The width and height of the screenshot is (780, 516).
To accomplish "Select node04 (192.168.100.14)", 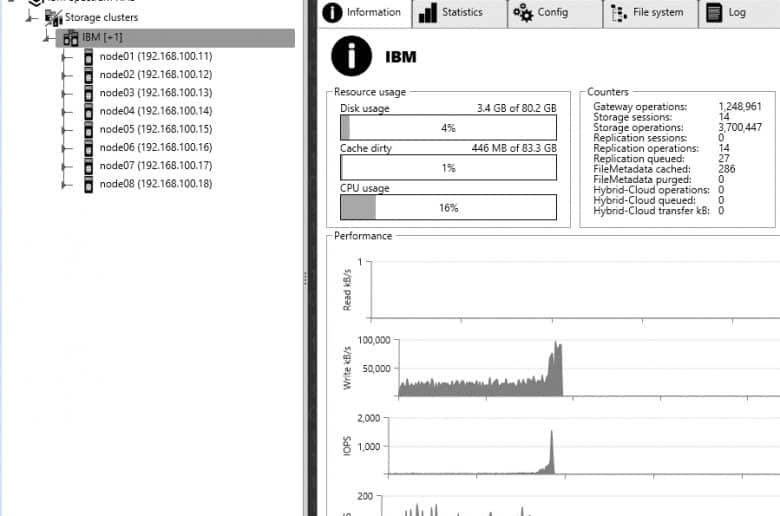I will coord(156,111).
